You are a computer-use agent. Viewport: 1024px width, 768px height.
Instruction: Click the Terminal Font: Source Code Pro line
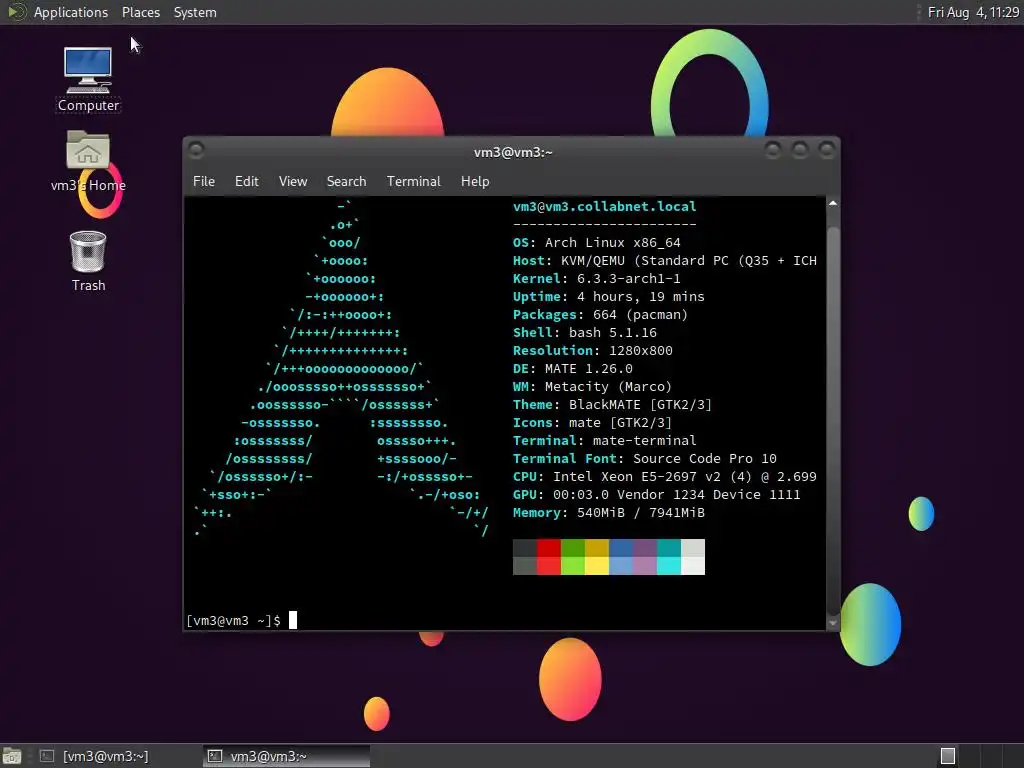coord(645,458)
